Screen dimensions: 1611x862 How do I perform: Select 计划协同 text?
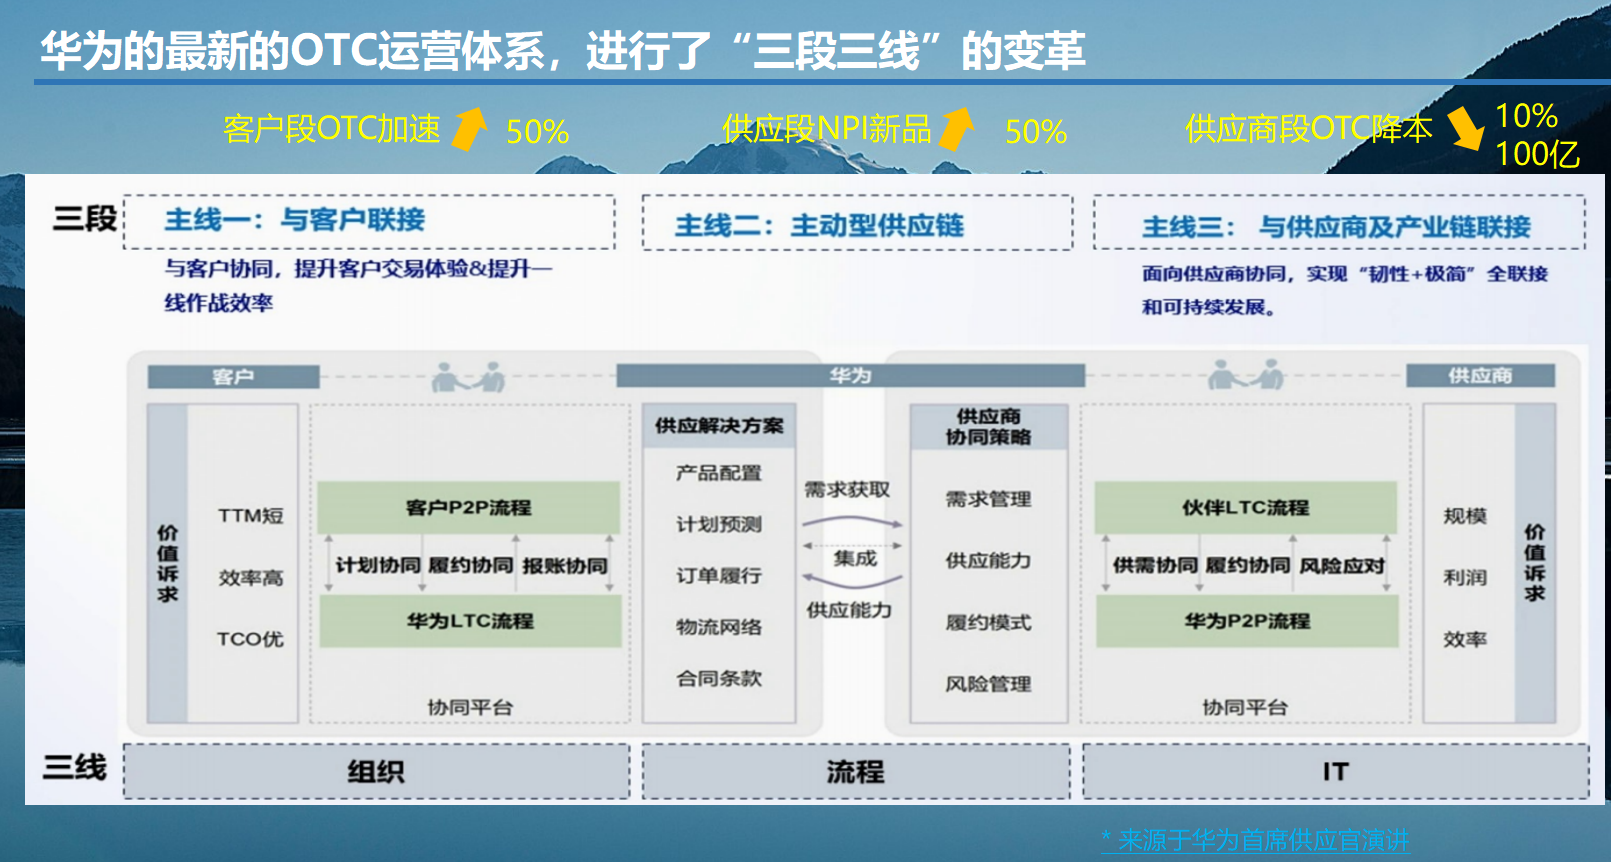pos(377,566)
